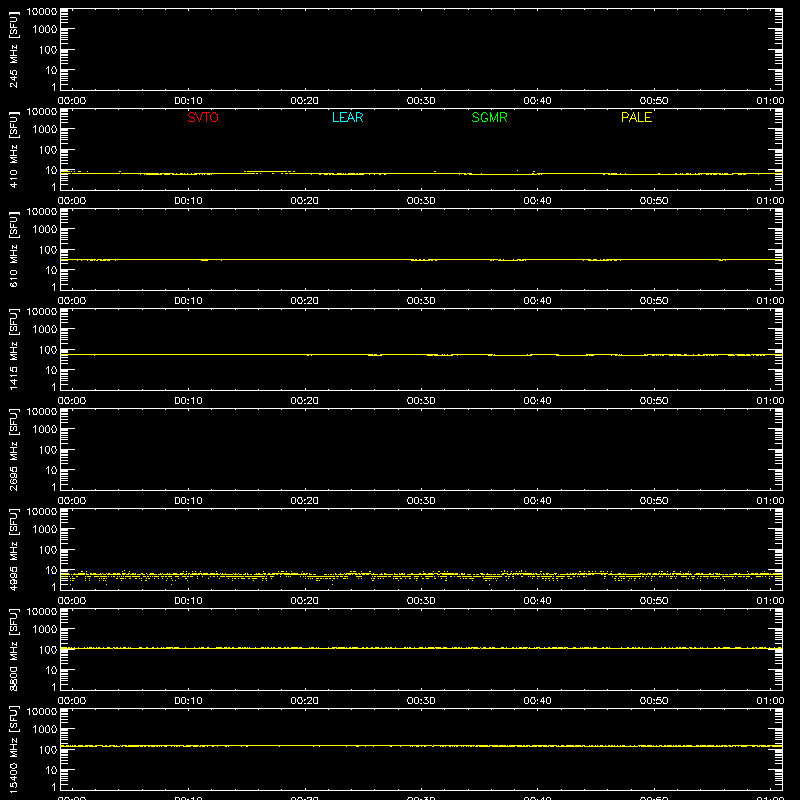Image resolution: width=800 pixels, height=800 pixels.
Task: Select the 245 MHz [SFU] axis label
Action: (13, 50)
